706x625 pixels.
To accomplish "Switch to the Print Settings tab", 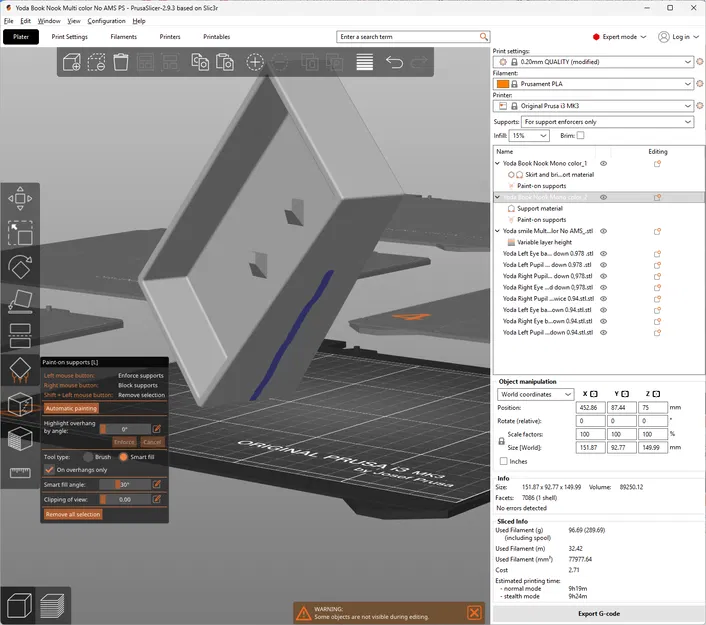I will tap(69, 37).
